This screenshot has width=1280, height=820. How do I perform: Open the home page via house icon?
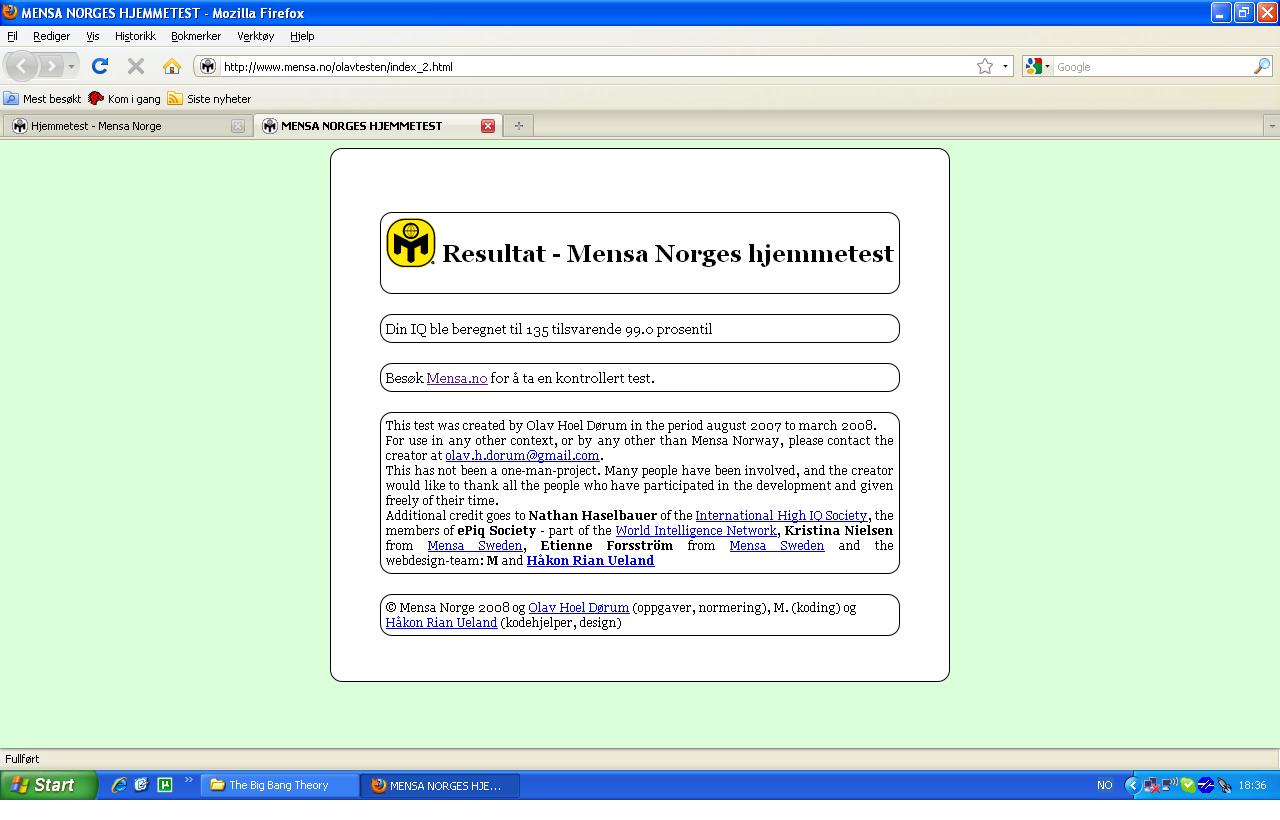(172, 66)
